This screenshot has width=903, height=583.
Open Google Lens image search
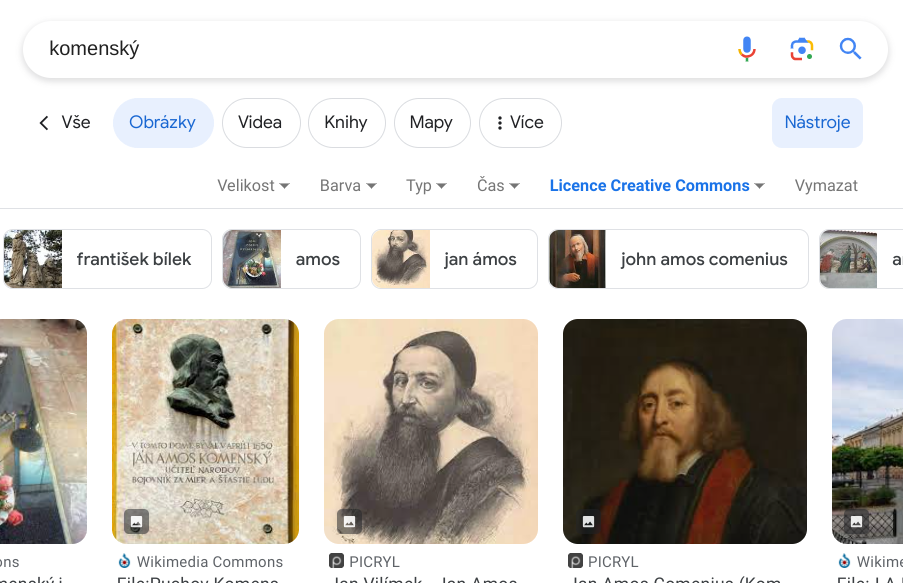coord(800,49)
